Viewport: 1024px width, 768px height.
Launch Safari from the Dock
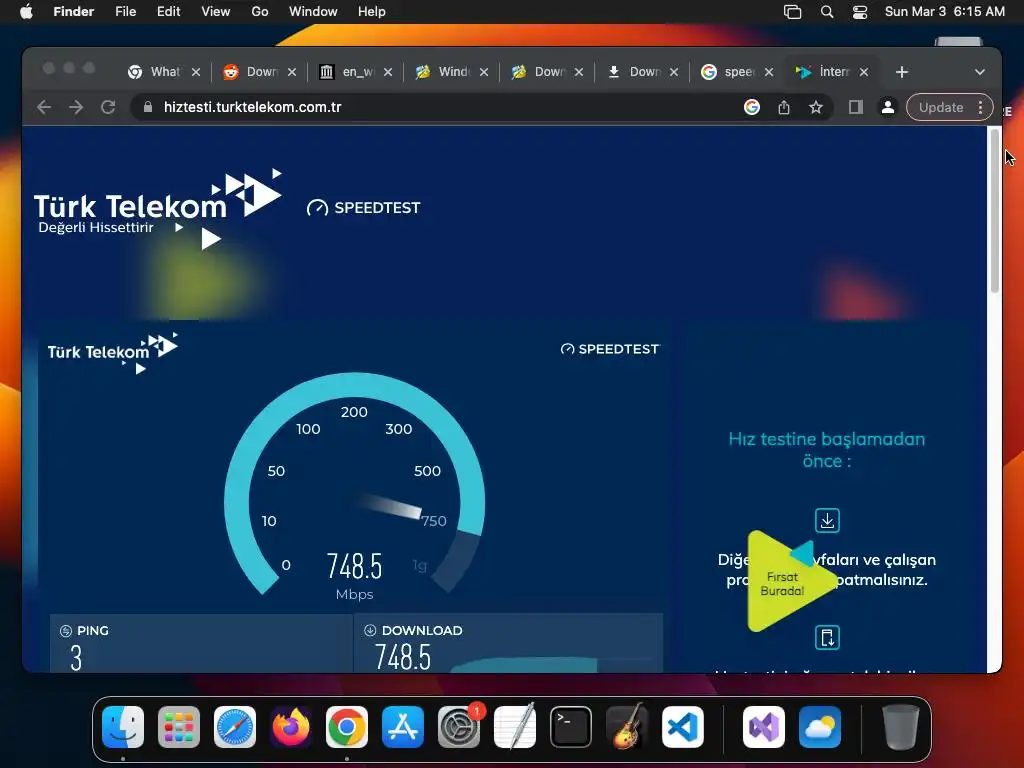pyautogui.click(x=235, y=727)
